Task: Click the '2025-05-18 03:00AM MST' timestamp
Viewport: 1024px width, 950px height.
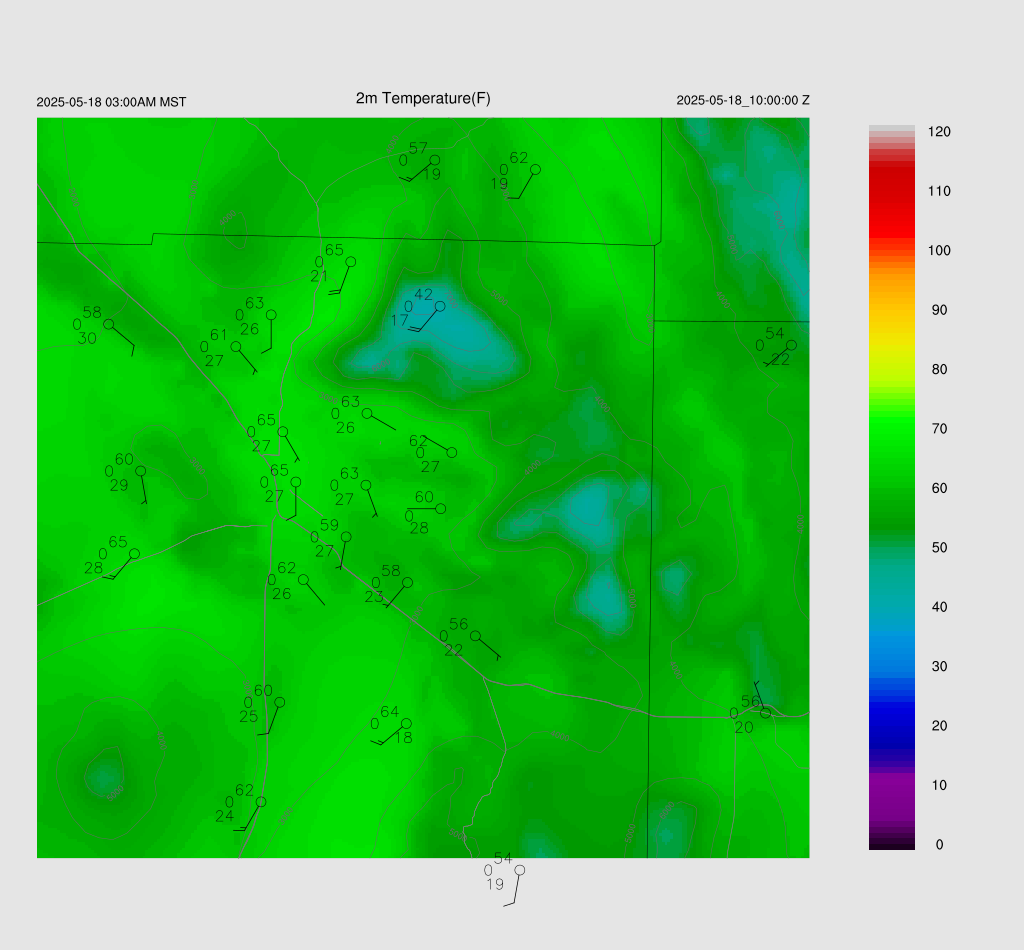Action: coord(111,102)
